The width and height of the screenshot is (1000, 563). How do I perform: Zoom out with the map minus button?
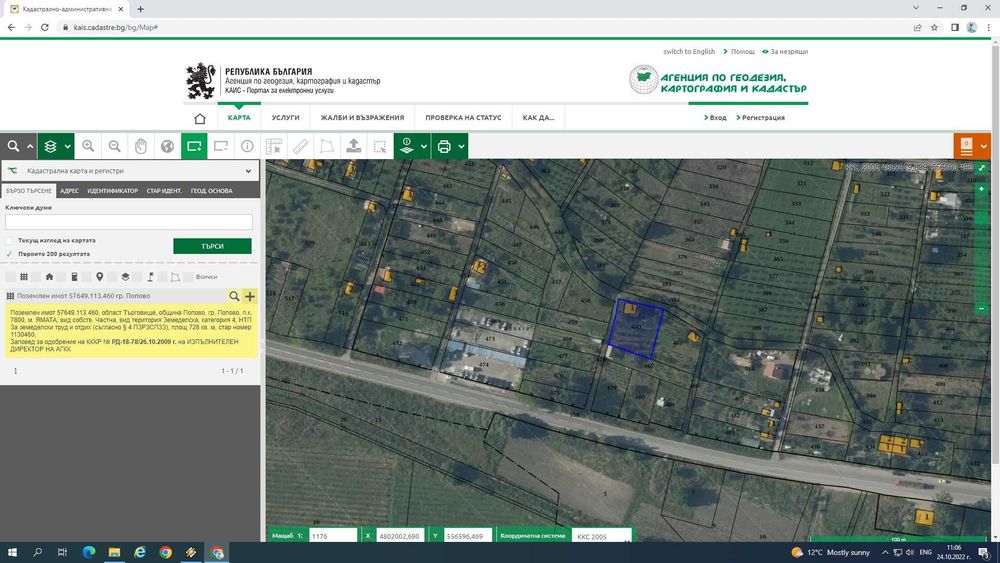pyautogui.click(x=982, y=309)
